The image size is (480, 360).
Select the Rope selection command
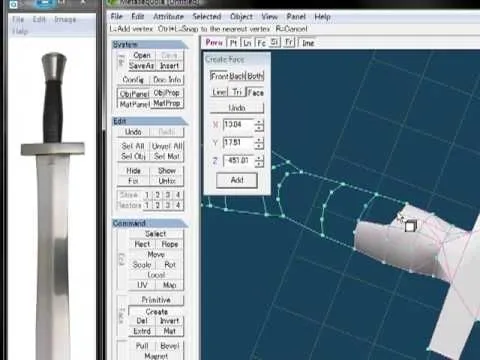tap(170, 244)
